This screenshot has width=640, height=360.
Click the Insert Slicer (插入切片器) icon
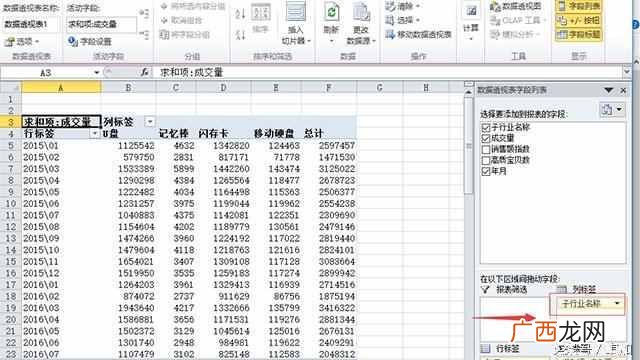tap(296, 12)
